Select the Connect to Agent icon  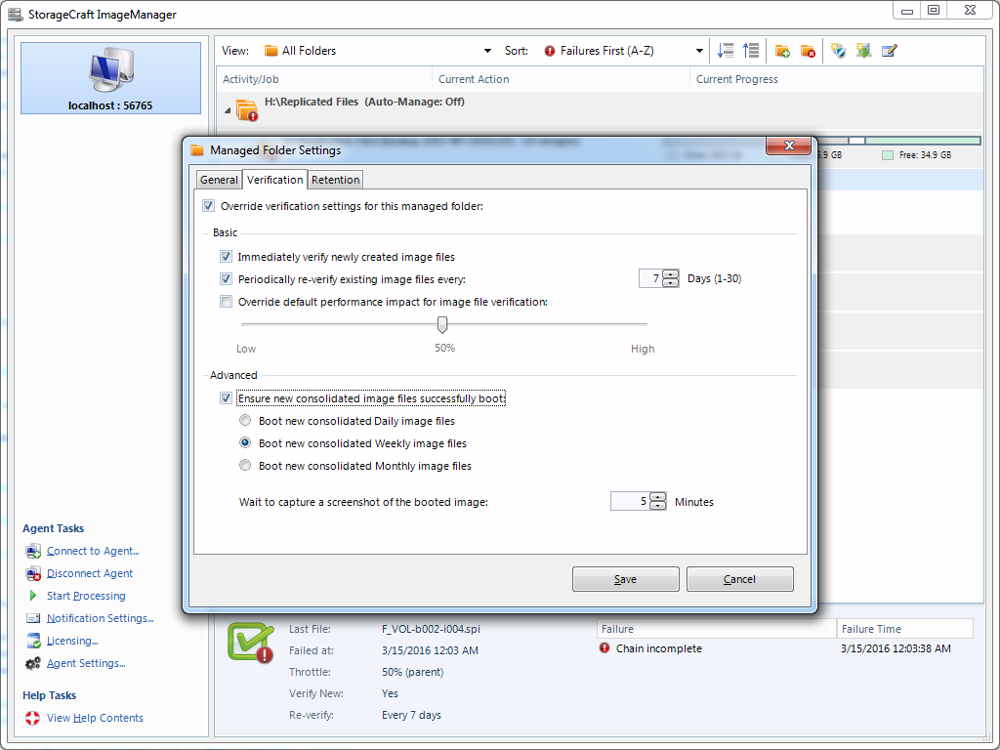[x=33, y=551]
